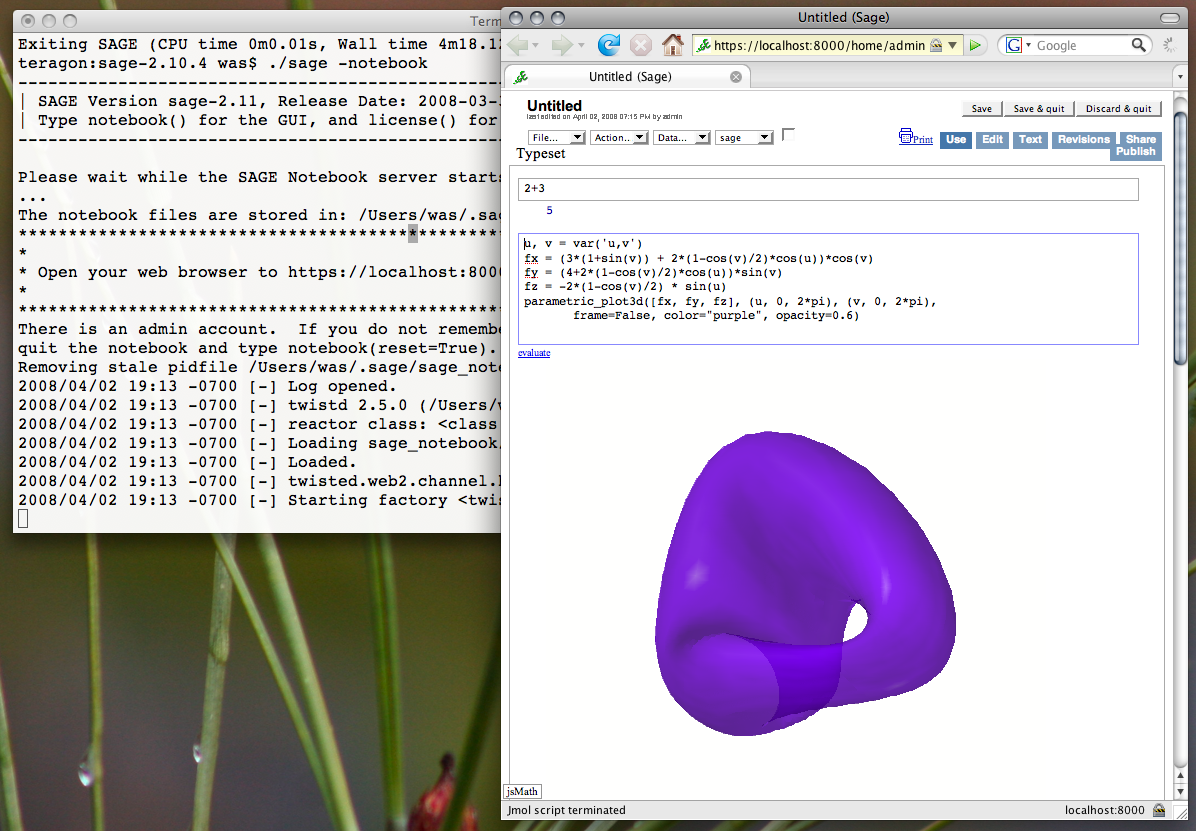Open the Data... dropdown menu

[x=681, y=137]
